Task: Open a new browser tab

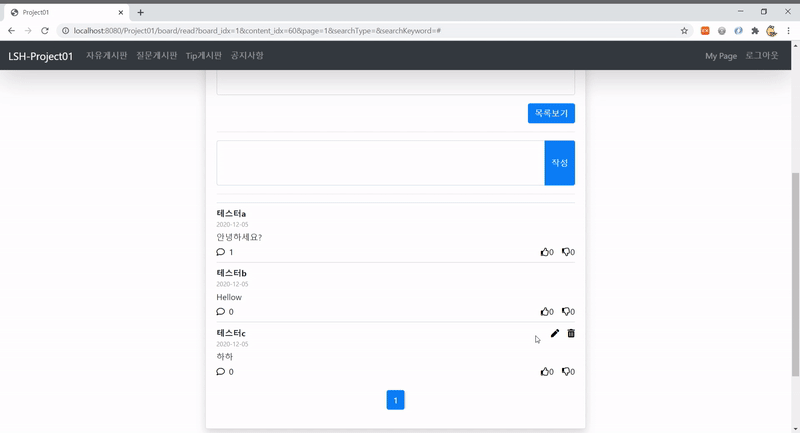Action: click(x=140, y=12)
